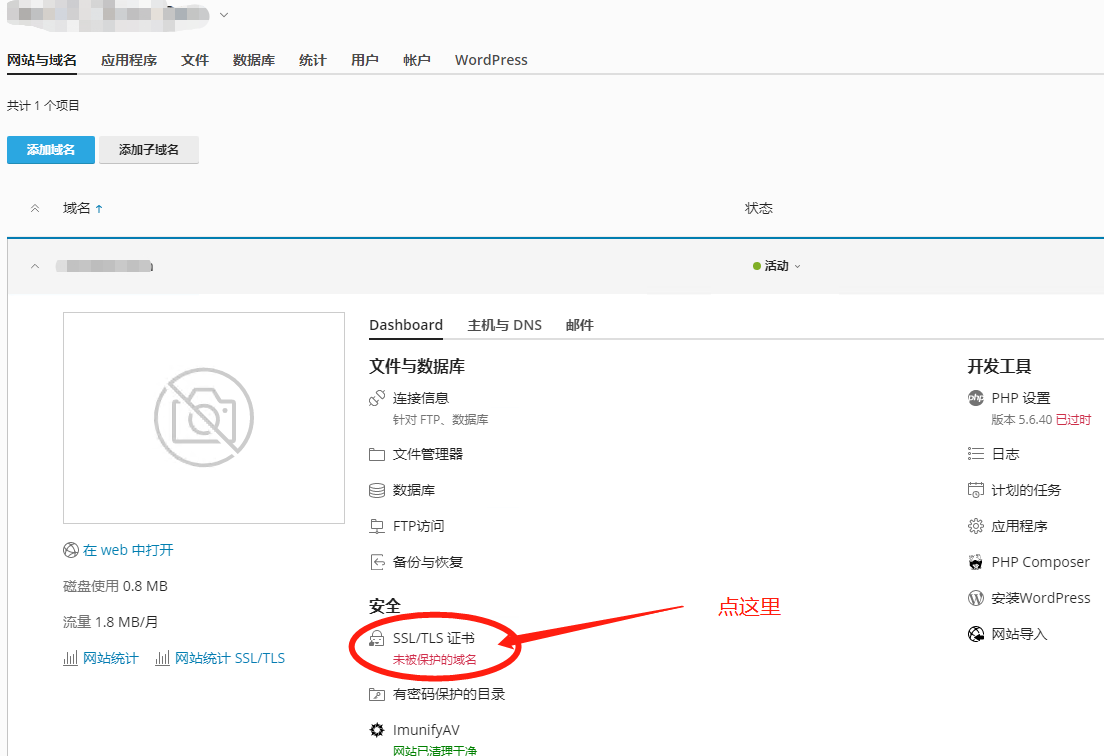Open the PHP 设置 link

pos(1021,398)
